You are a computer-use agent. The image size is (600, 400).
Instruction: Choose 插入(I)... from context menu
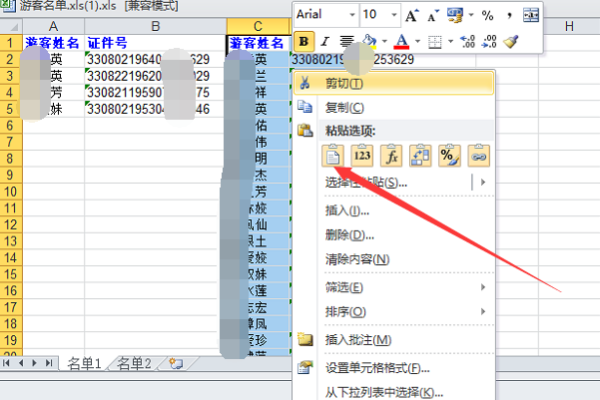[x=393, y=211]
